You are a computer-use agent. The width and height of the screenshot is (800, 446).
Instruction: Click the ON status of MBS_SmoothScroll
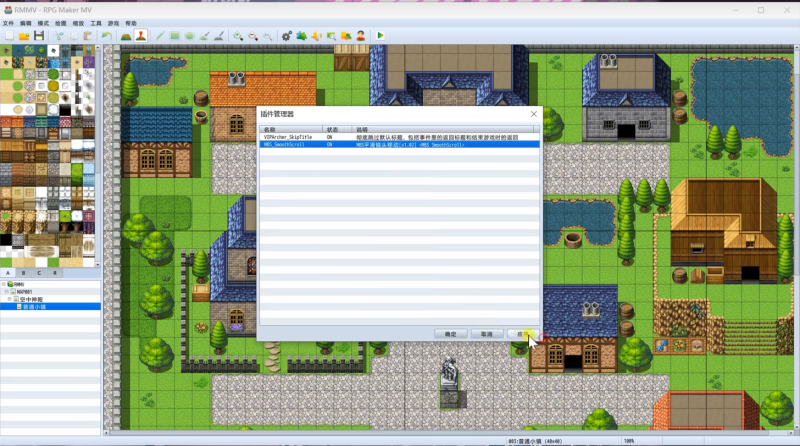[330, 144]
